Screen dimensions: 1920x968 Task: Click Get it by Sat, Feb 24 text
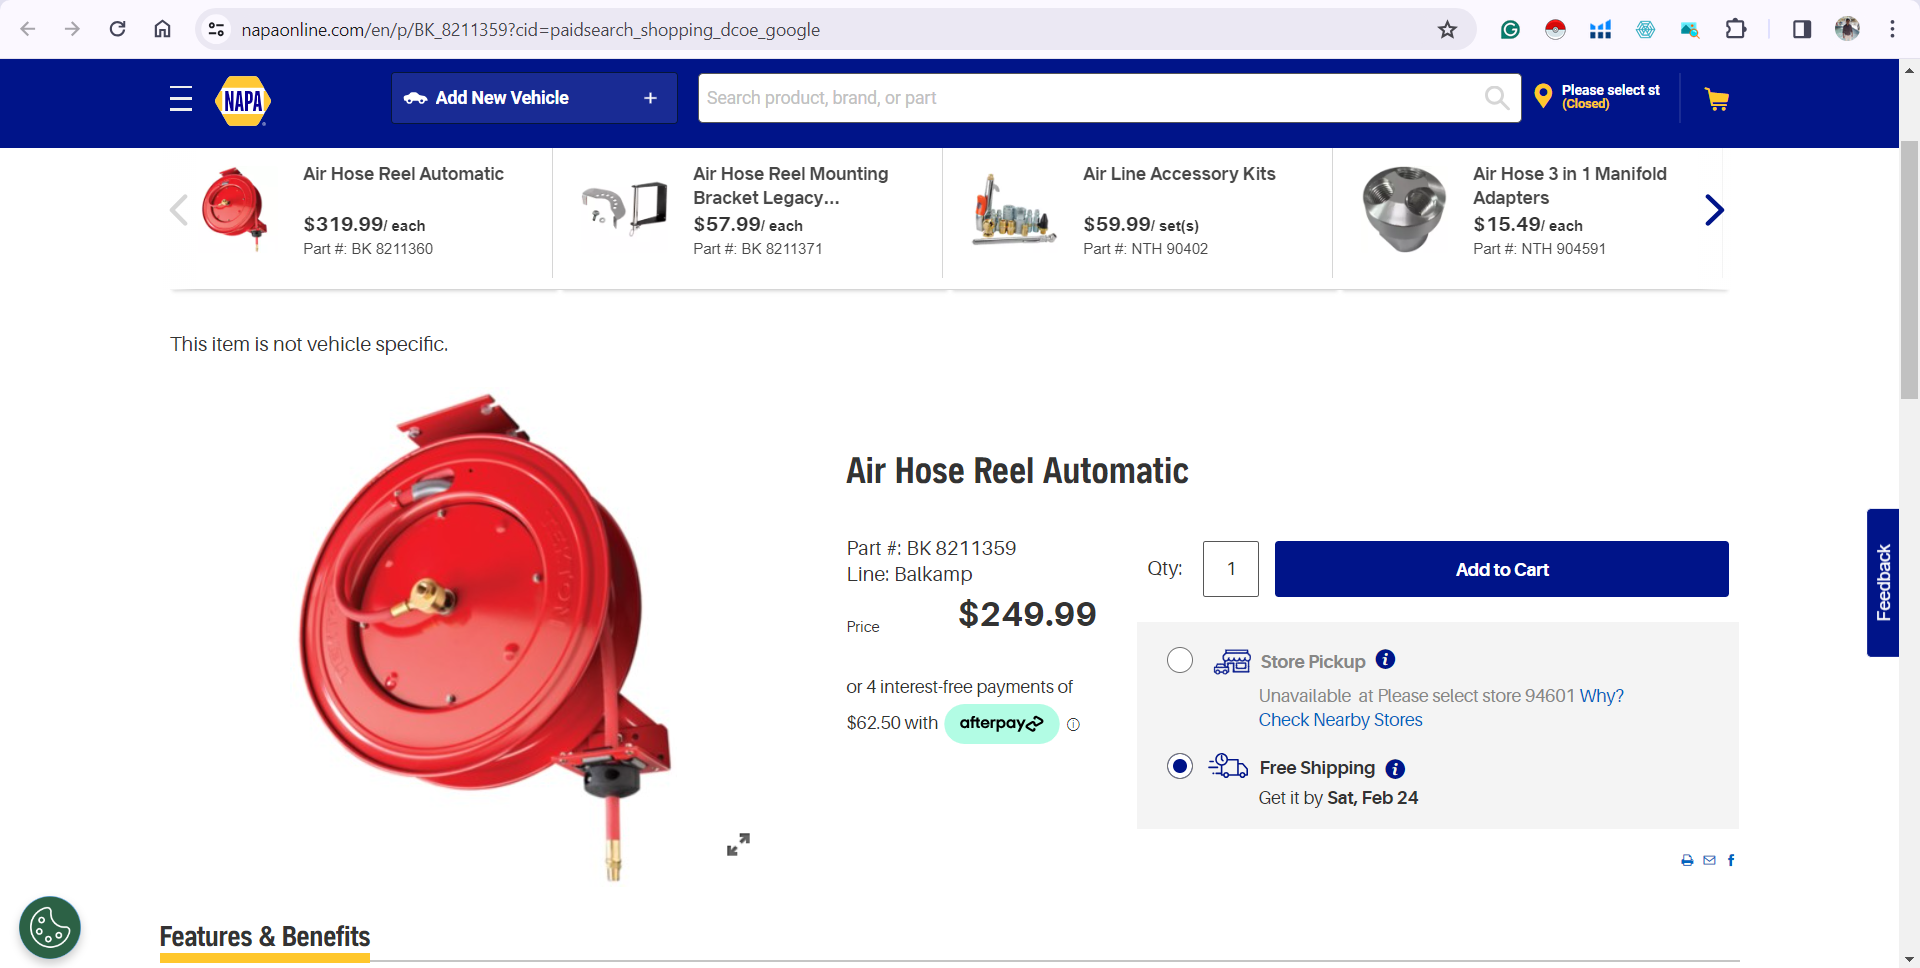1338,798
